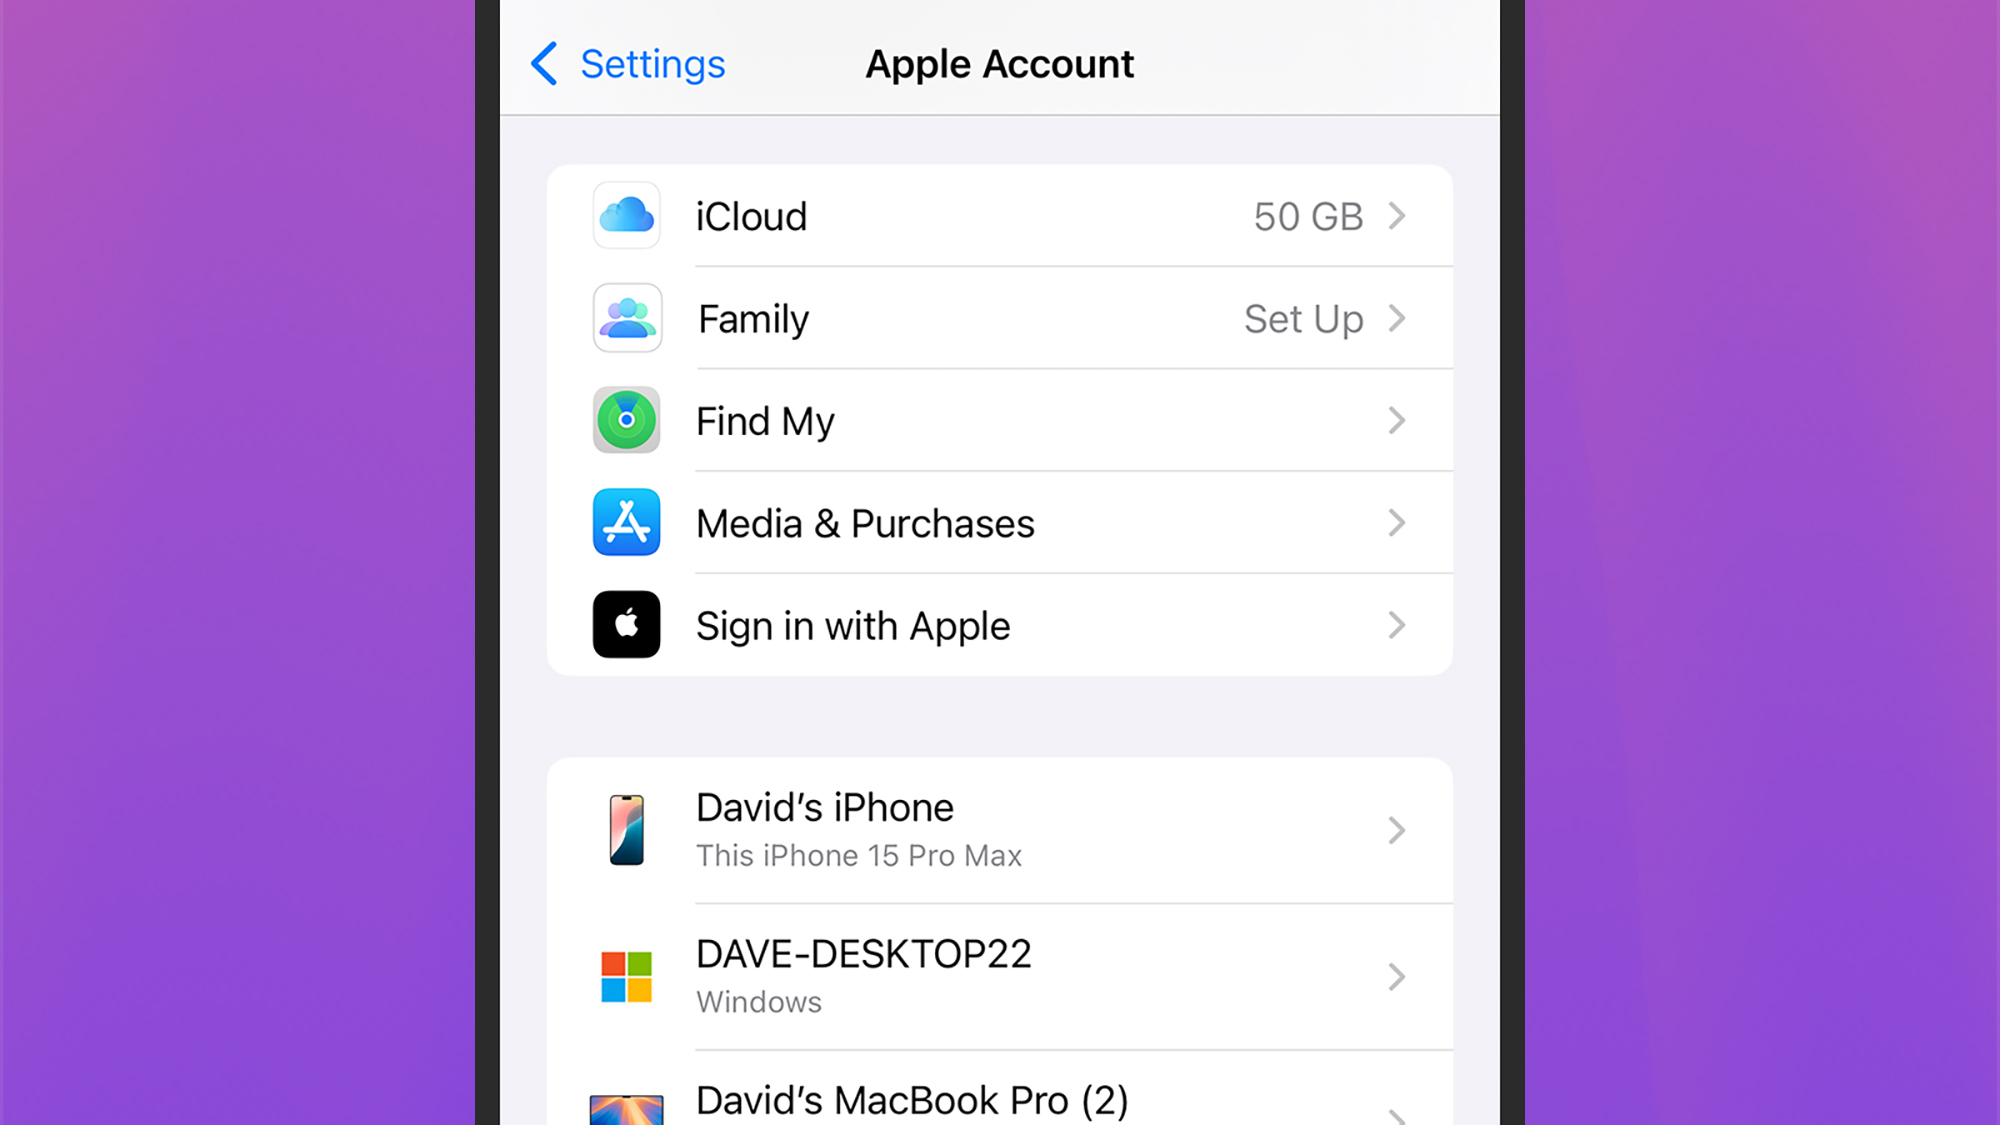Screen dimensions: 2000x1125
Task: Open Find My settings
Action: pyautogui.click(x=1000, y=420)
